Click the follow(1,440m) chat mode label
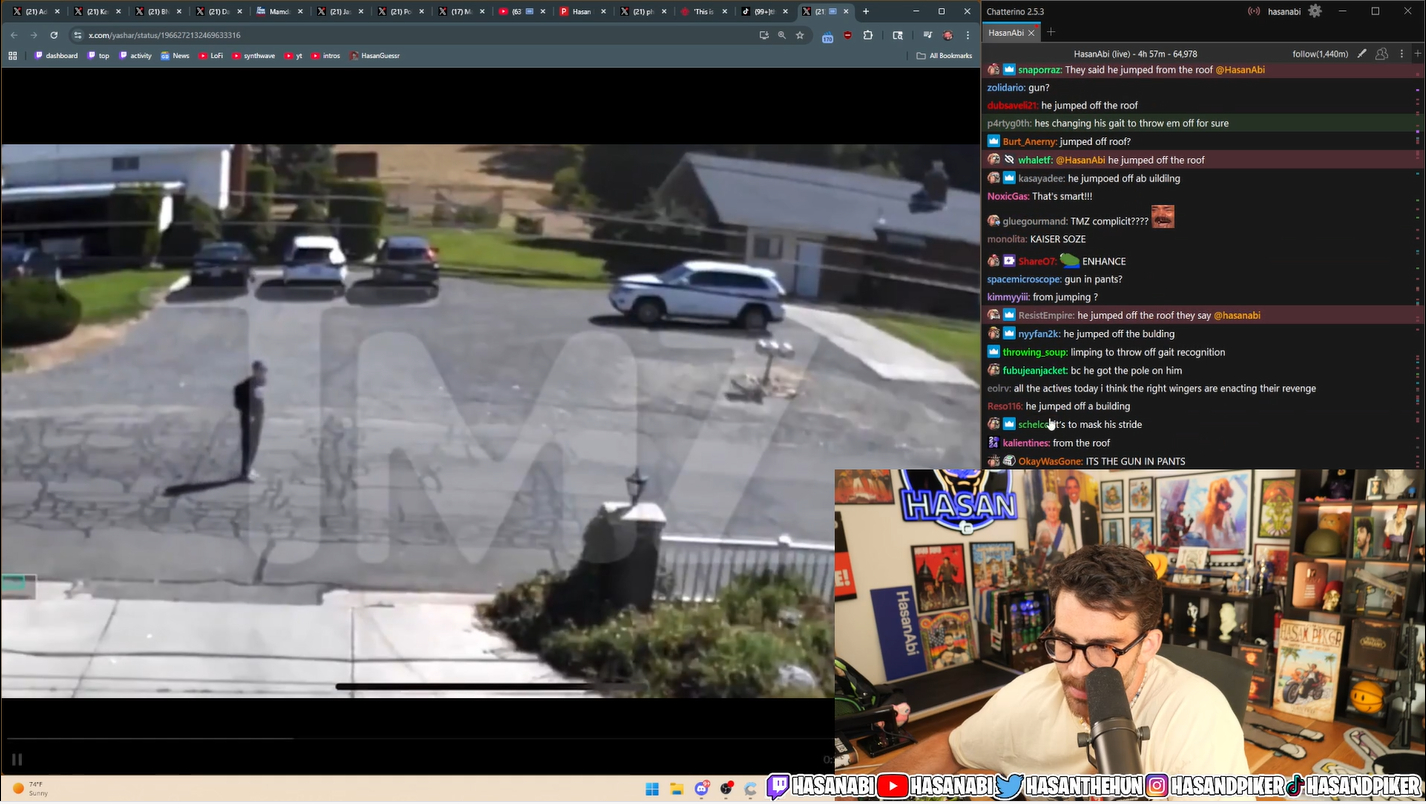This screenshot has width=1426, height=804. pyautogui.click(x=1320, y=54)
